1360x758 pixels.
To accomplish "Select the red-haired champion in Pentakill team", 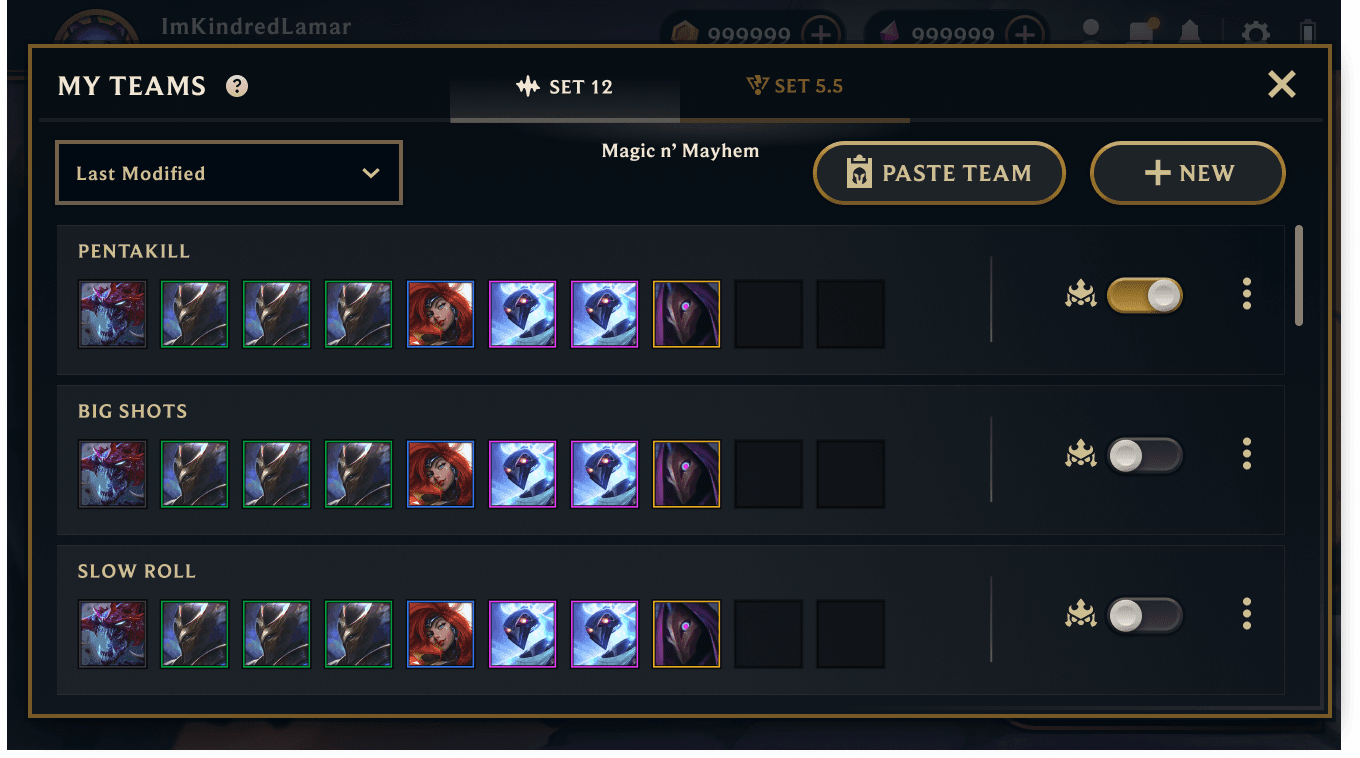I will pyautogui.click(x=440, y=314).
